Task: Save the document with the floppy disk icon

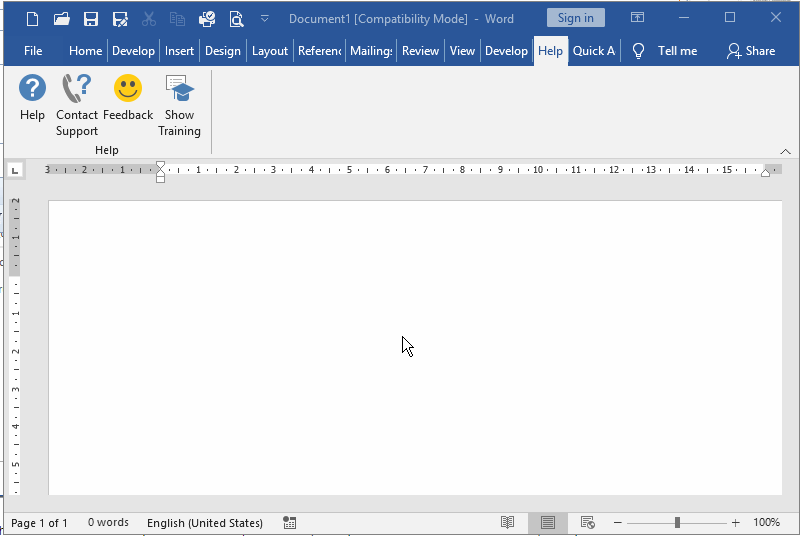Action: click(x=91, y=19)
